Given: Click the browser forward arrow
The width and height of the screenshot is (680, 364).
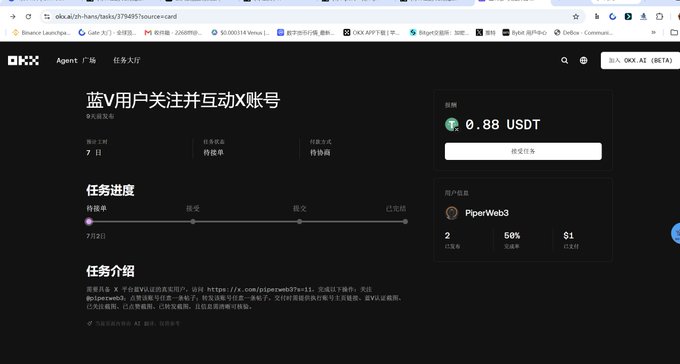Looking at the screenshot, I should [x=13, y=16].
